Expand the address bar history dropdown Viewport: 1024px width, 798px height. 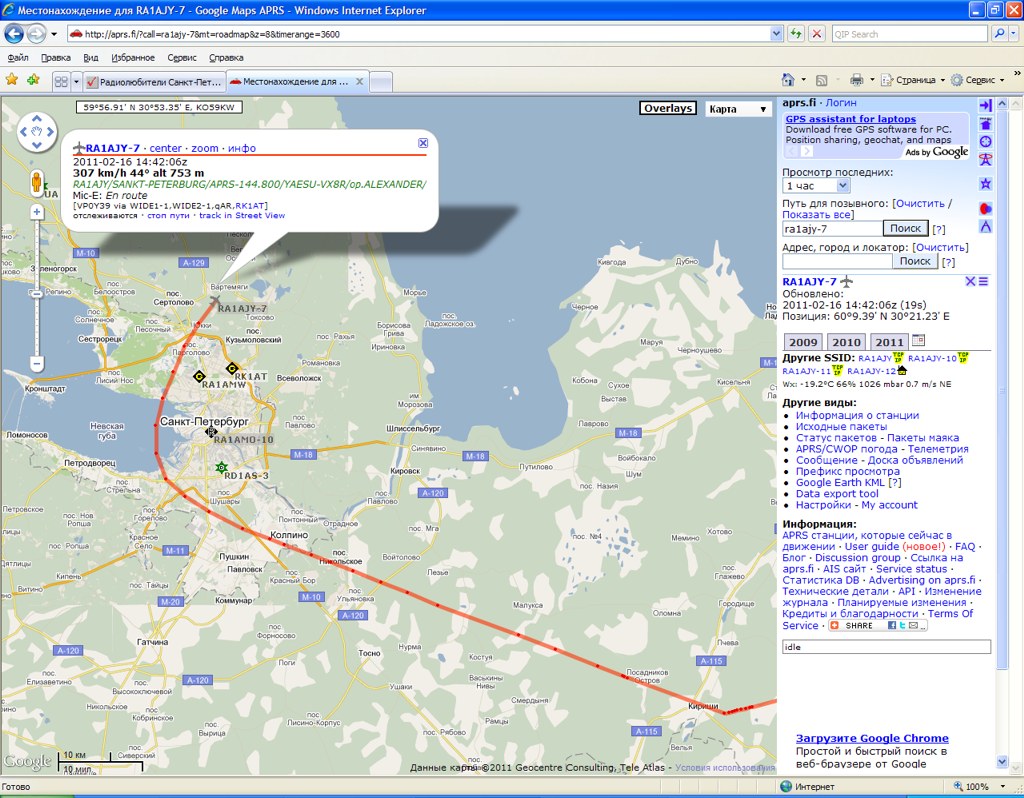tap(776, 33)
